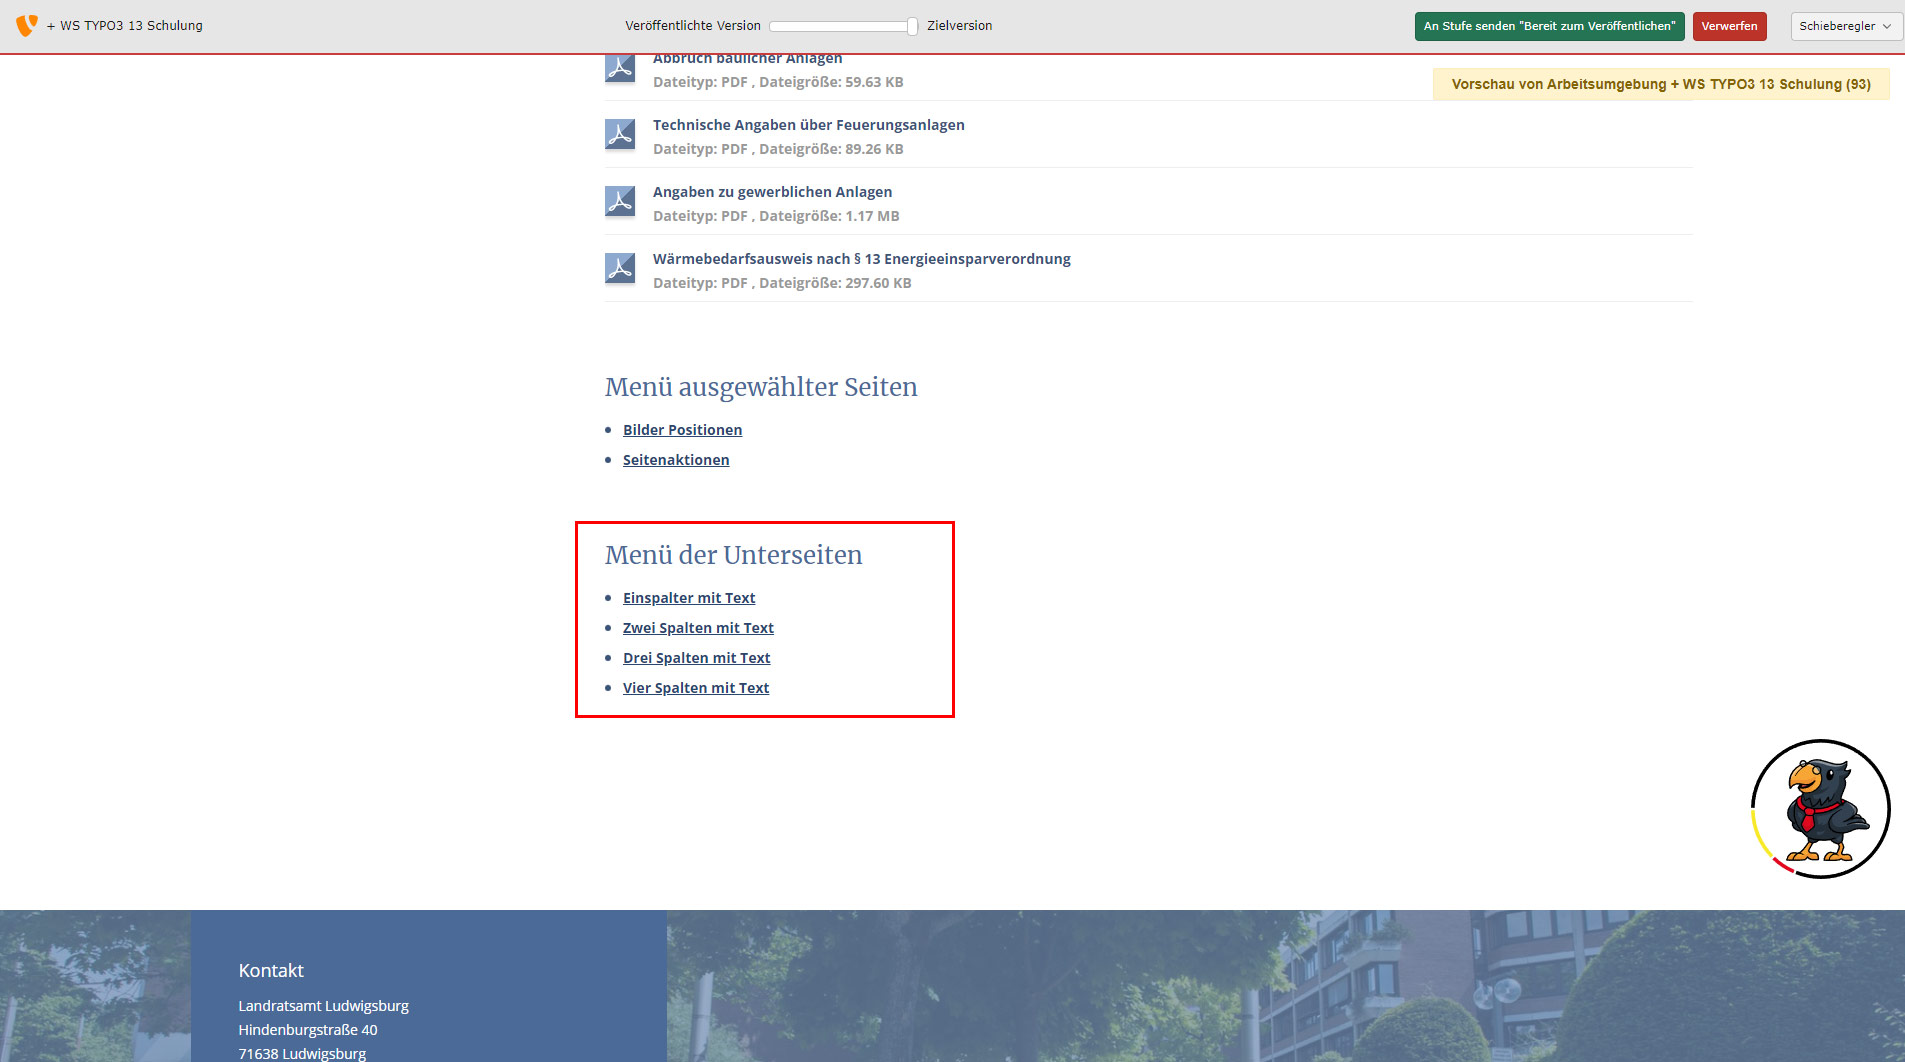Go to the Seitenaktionen page
This screenshot has height=1062, width=1905.
pos(676,460)
